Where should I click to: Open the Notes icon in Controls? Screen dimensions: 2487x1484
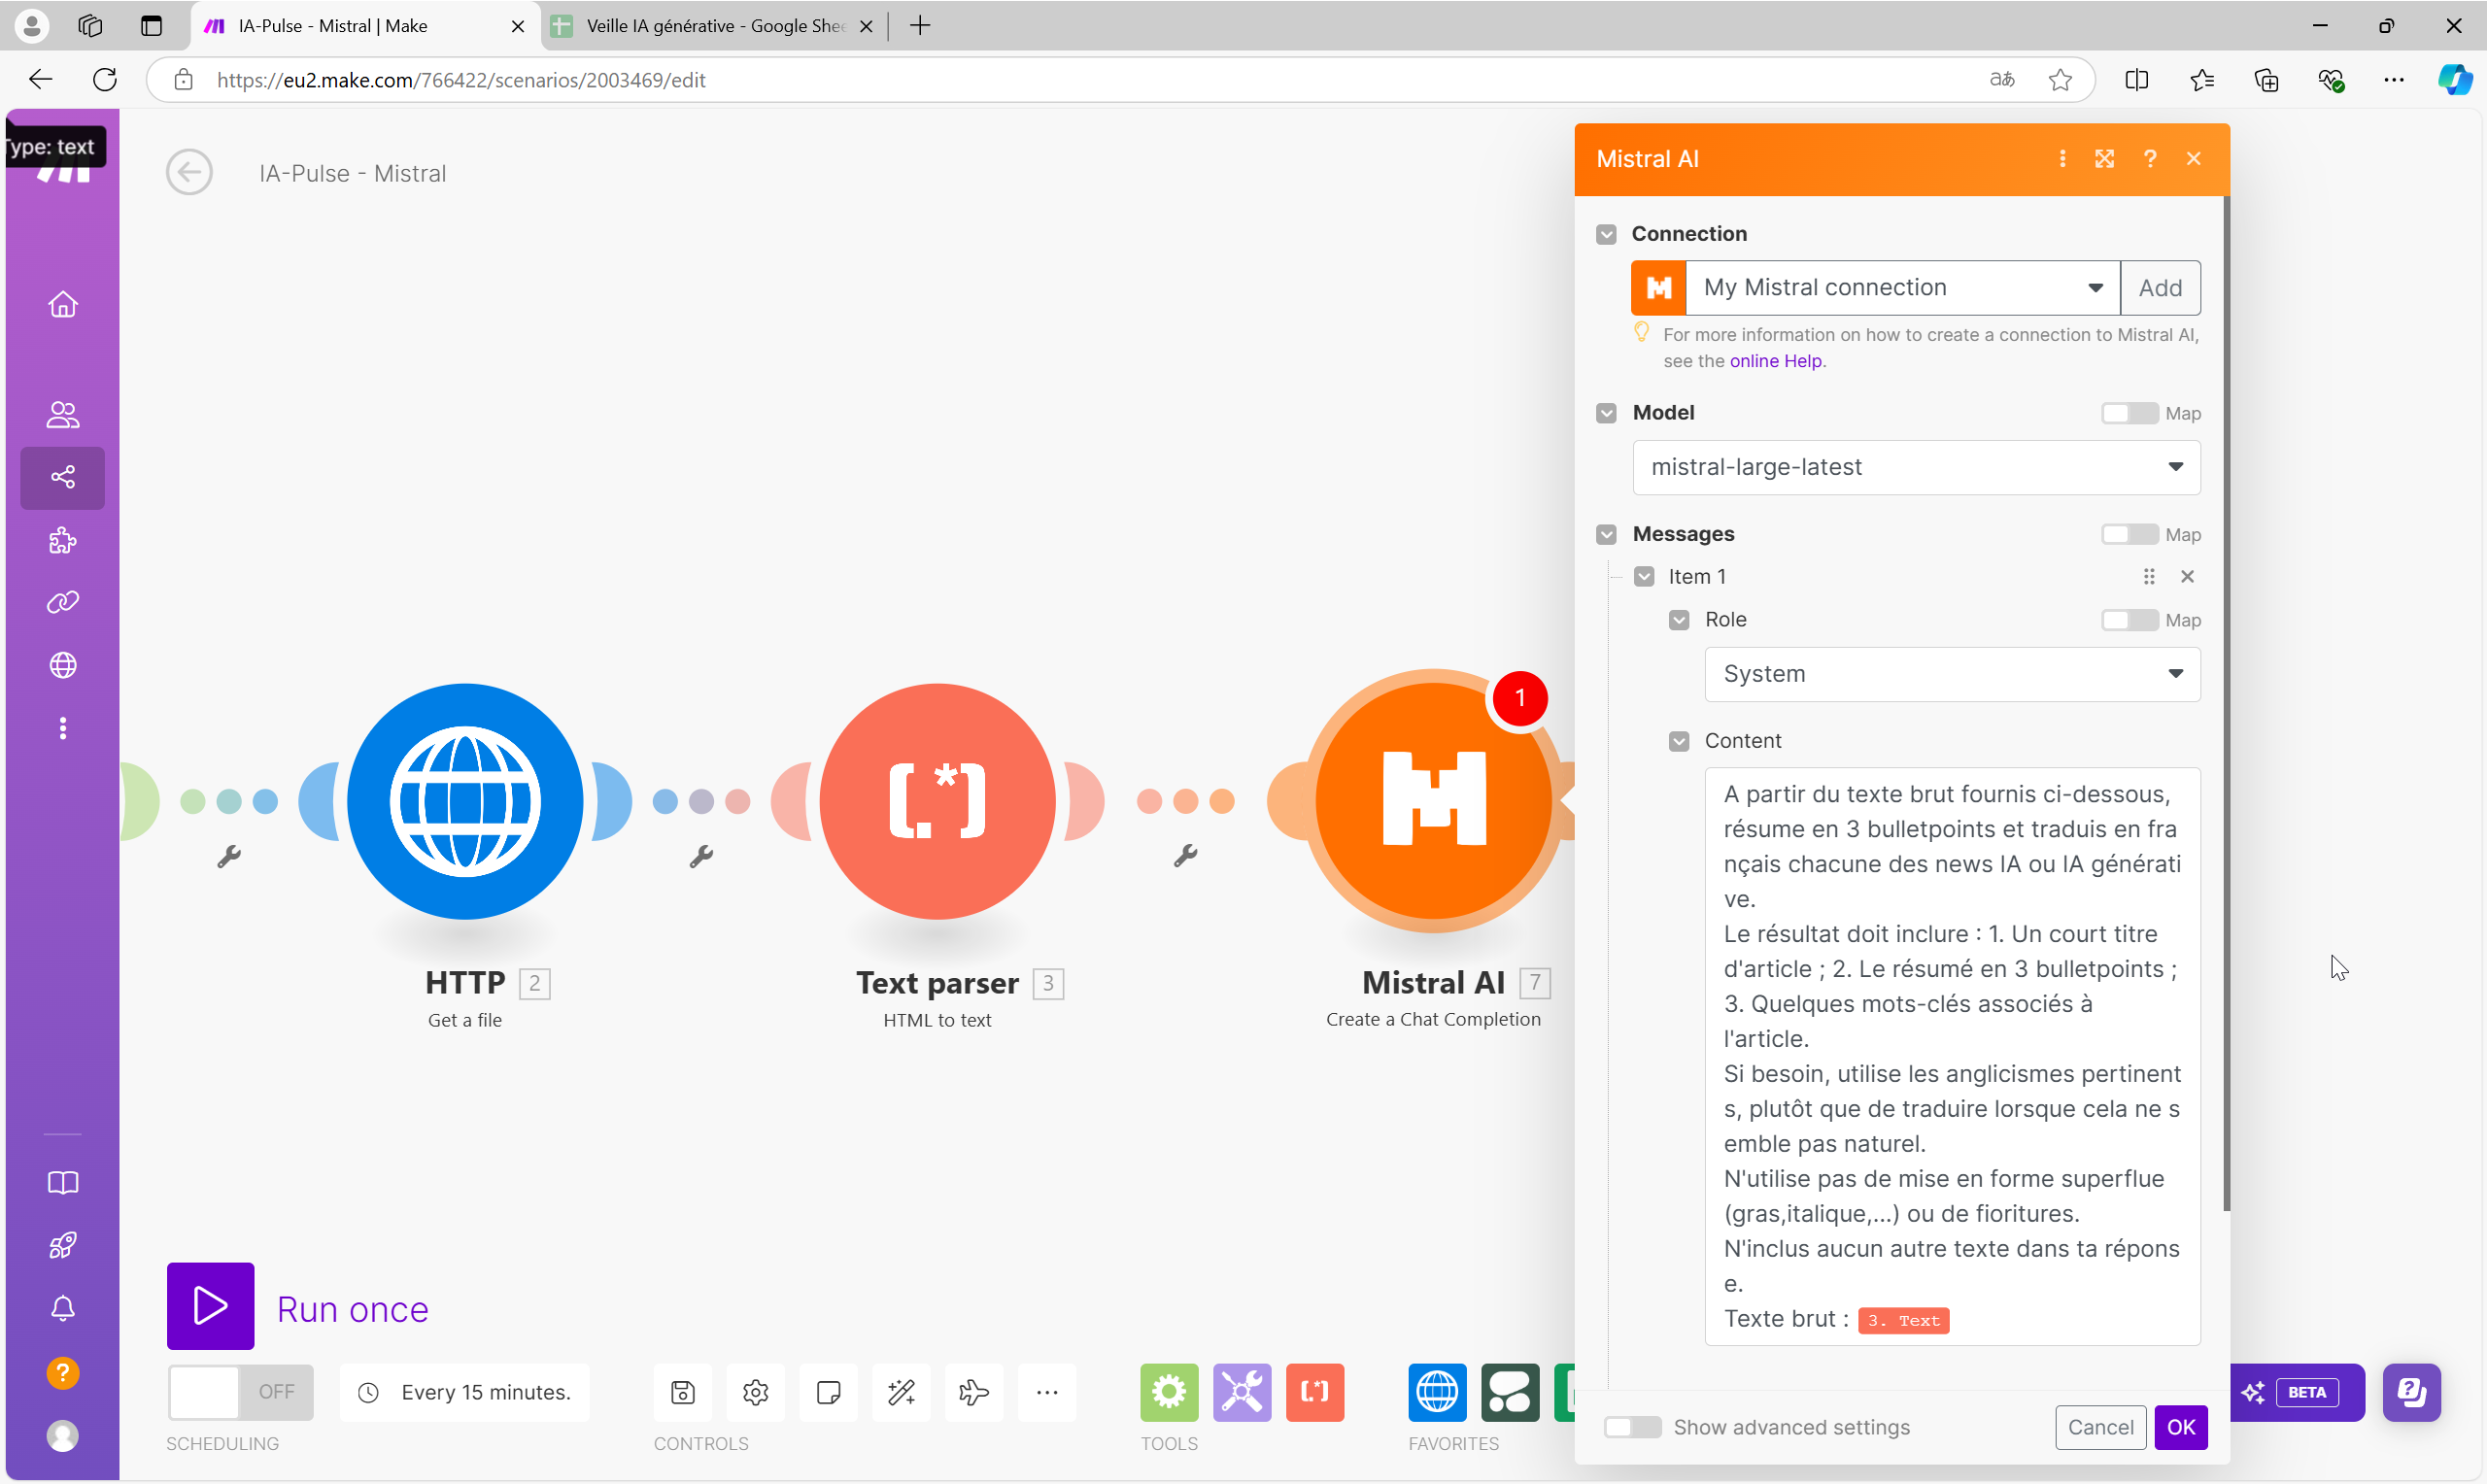828,1392
